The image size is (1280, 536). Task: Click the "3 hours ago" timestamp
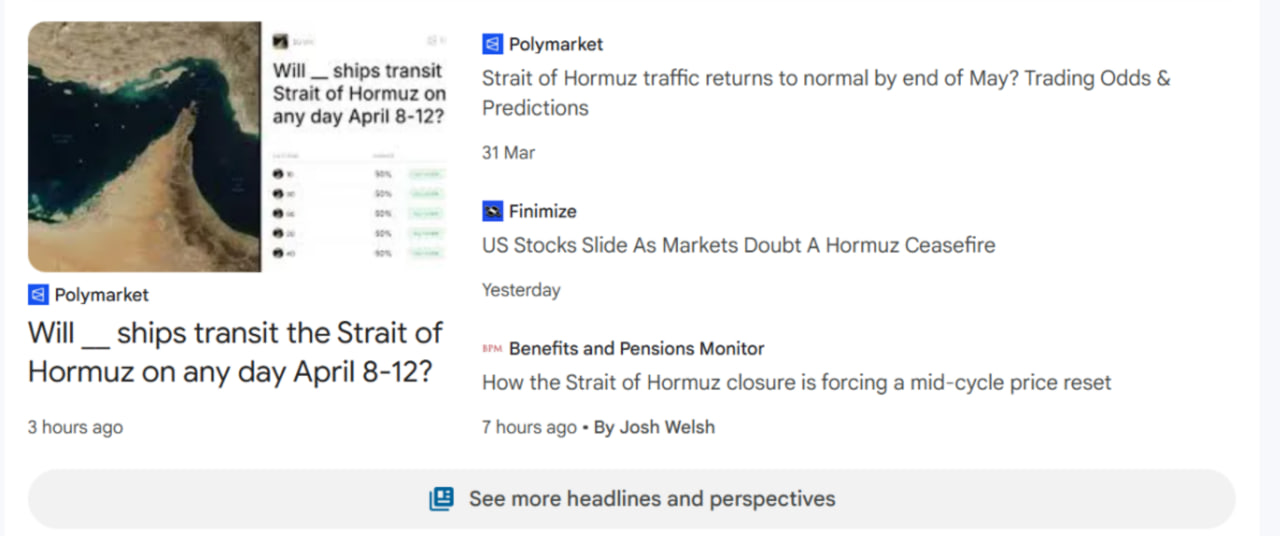pos(75,427)
